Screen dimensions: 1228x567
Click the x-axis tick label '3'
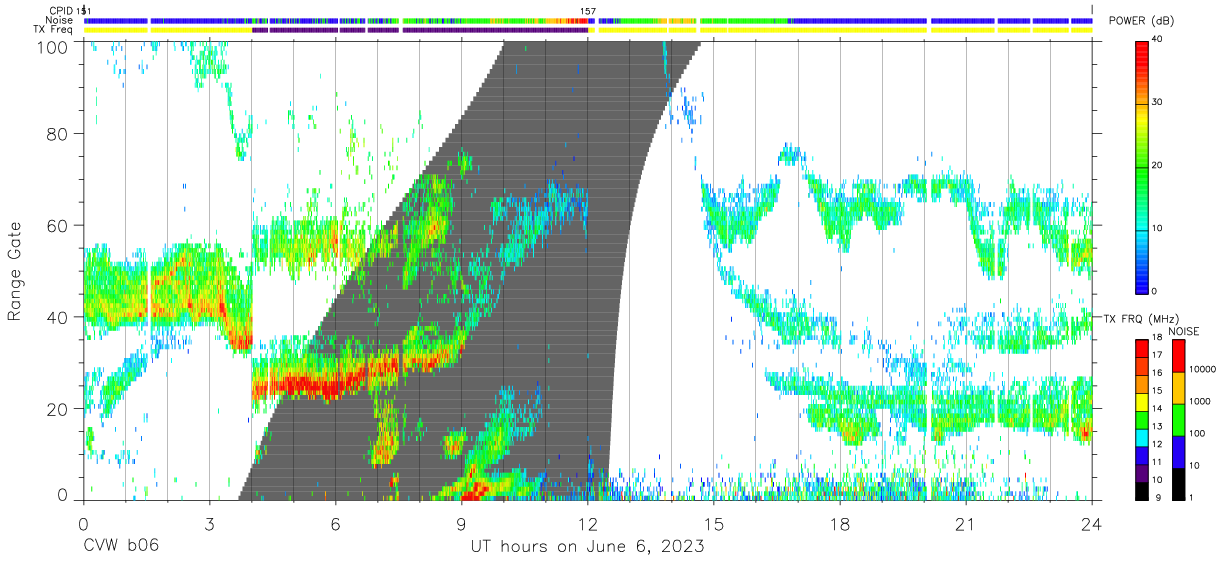(209, 522)
